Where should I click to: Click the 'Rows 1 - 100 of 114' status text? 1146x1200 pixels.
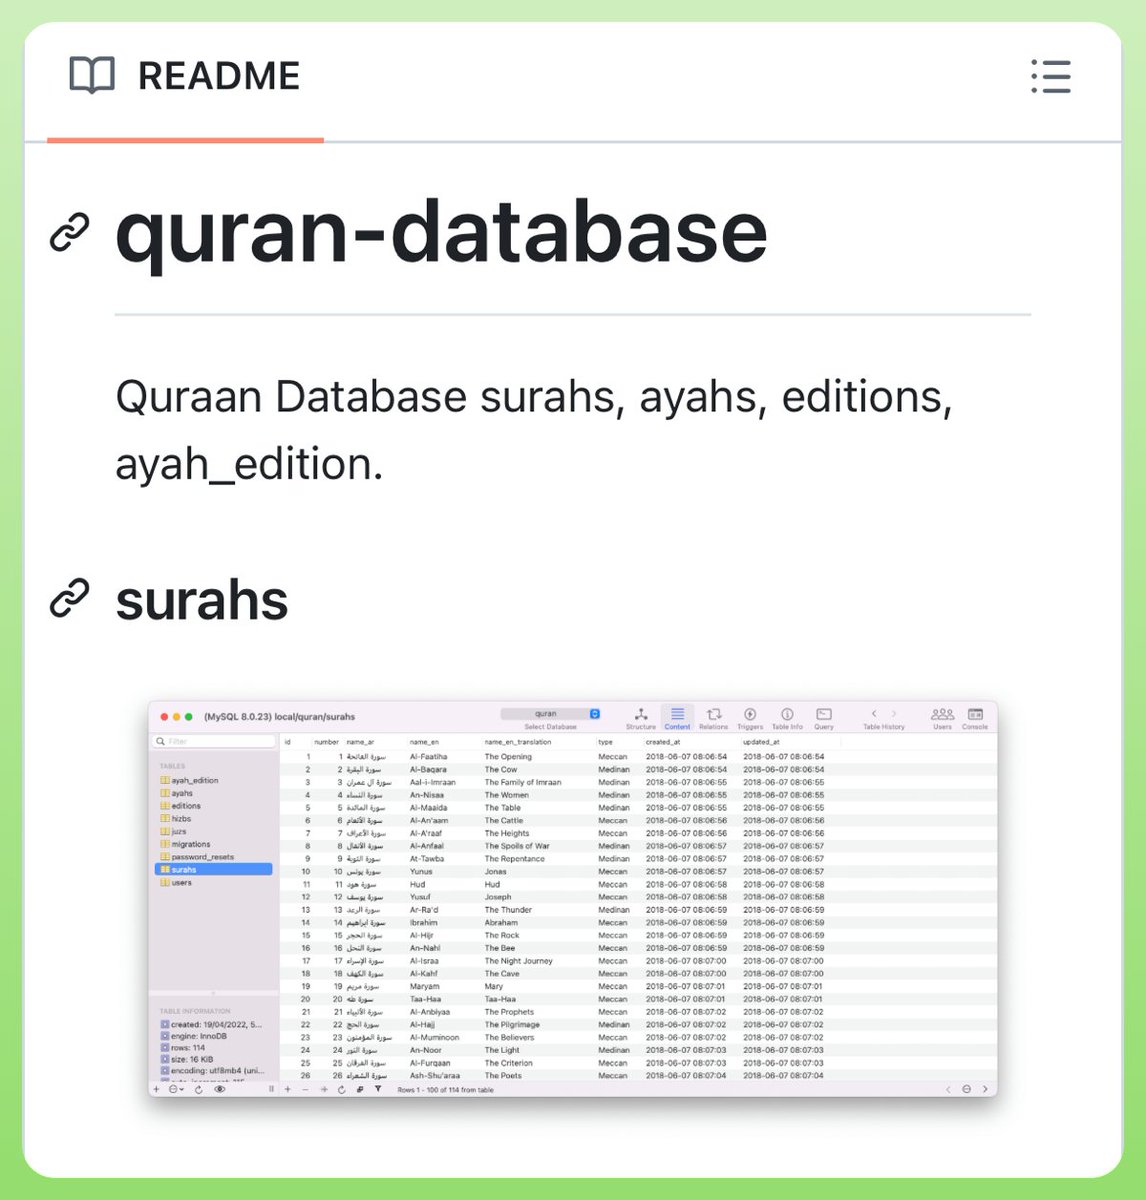coord(445,1090)
